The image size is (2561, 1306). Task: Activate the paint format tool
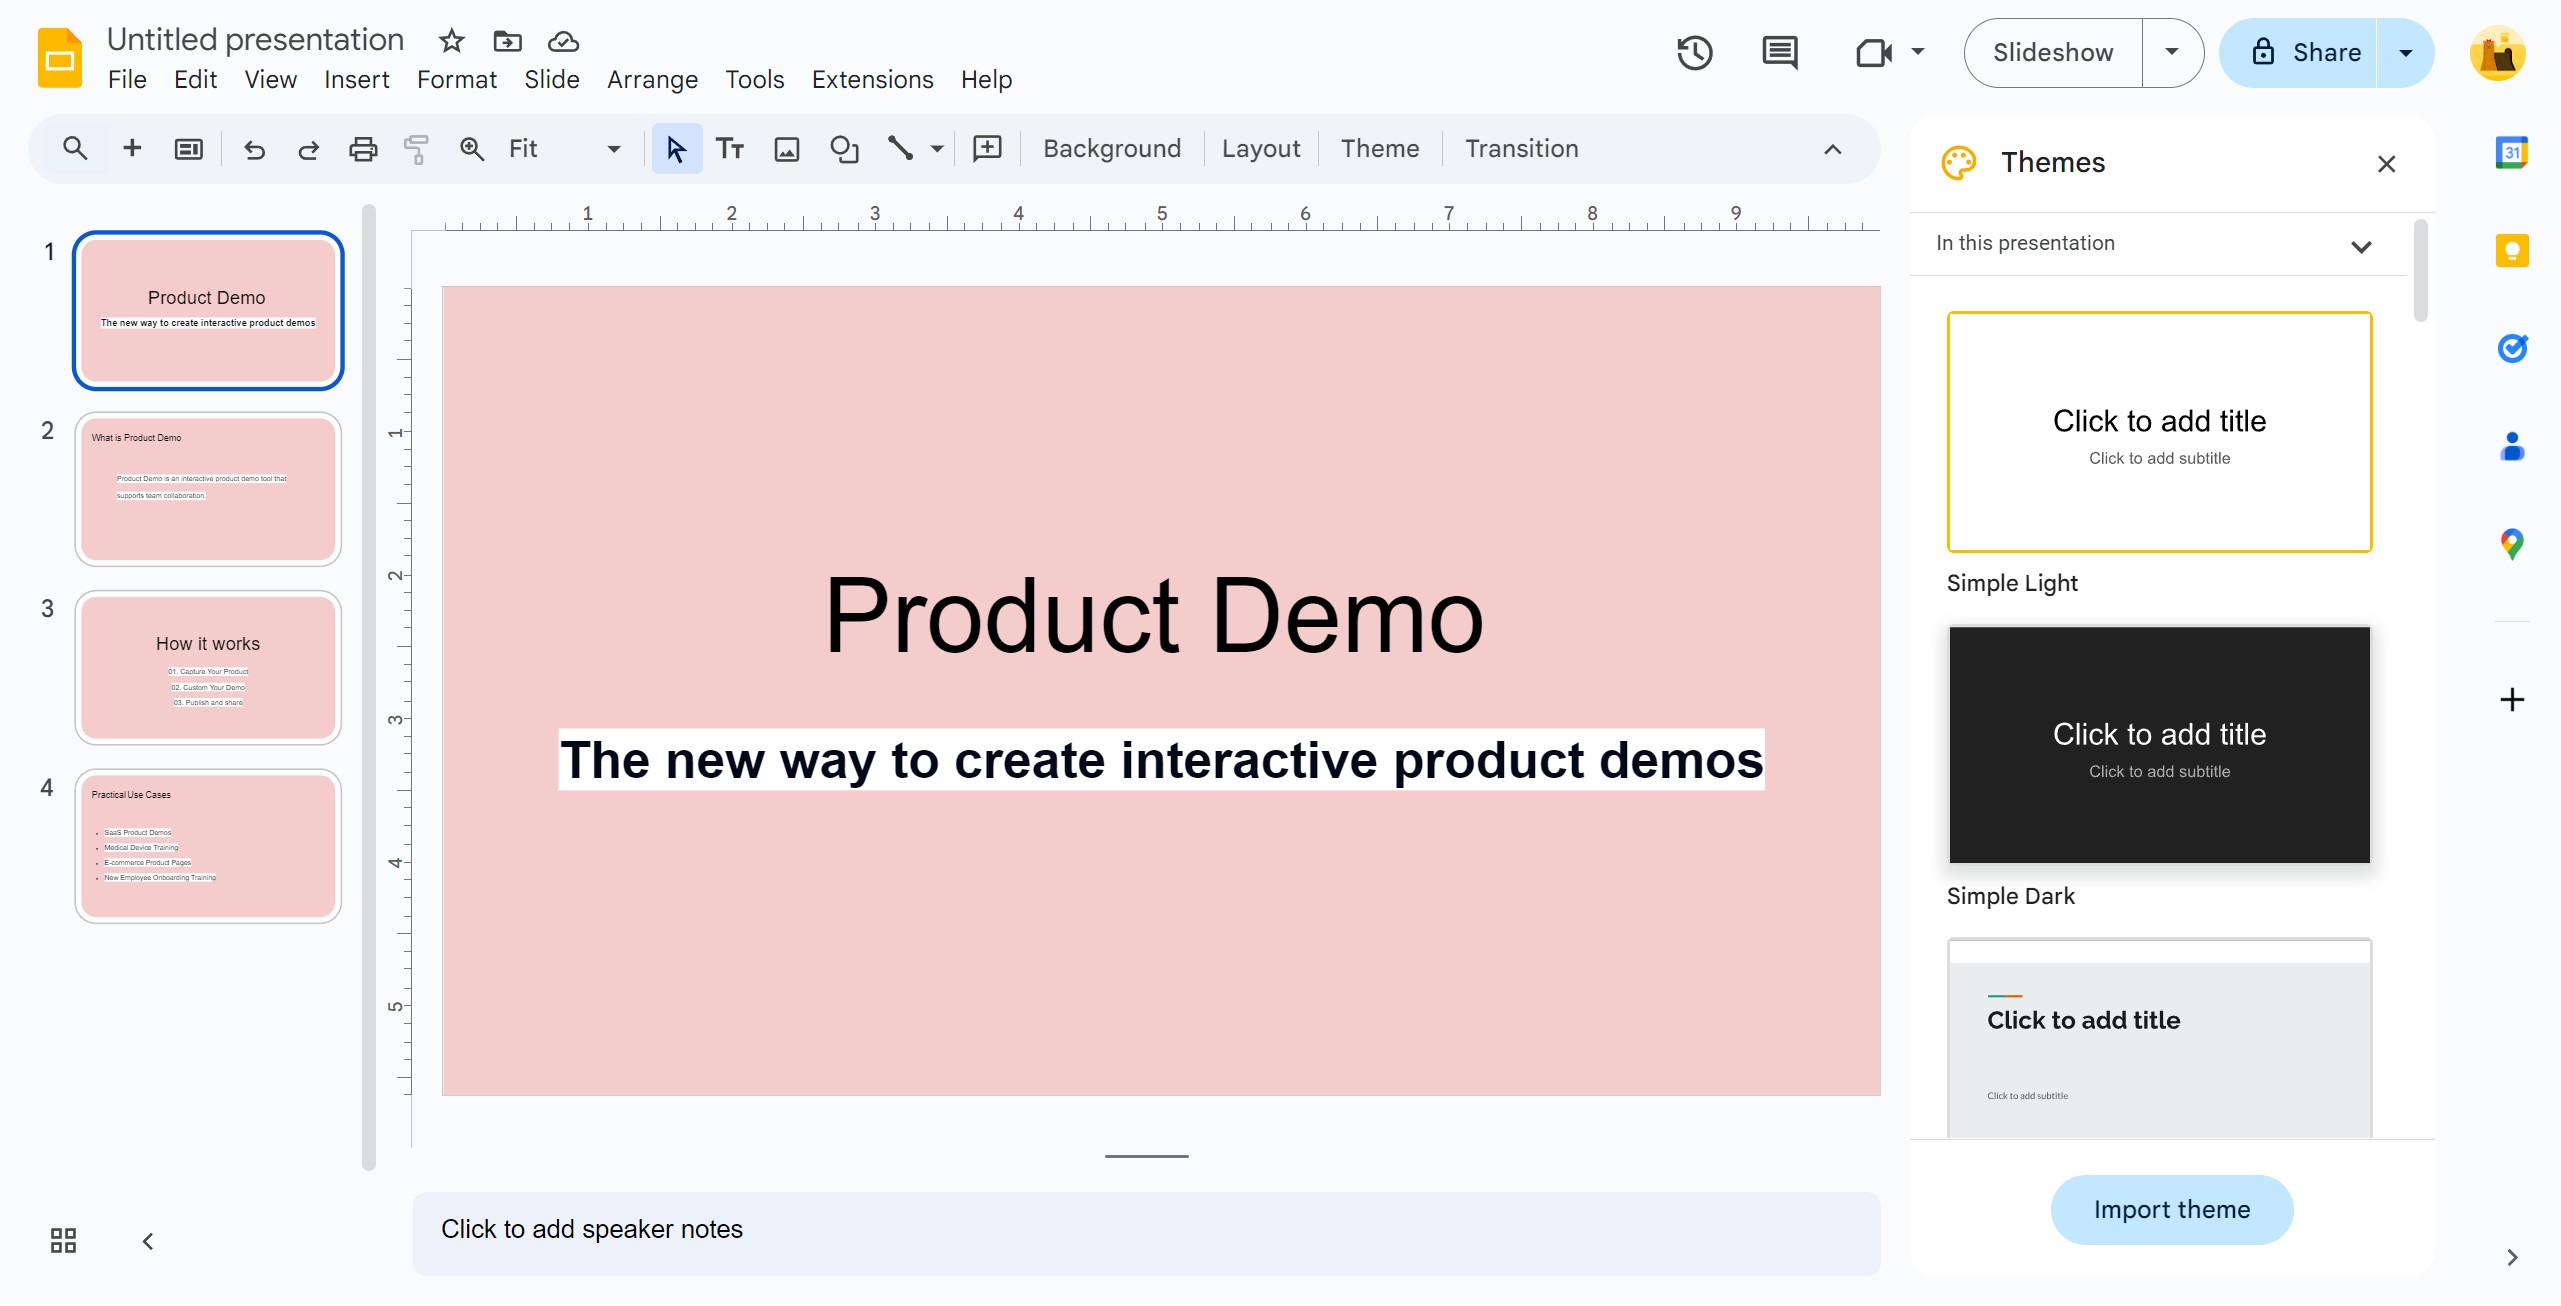pyautogui.click(x=416, y=149)
